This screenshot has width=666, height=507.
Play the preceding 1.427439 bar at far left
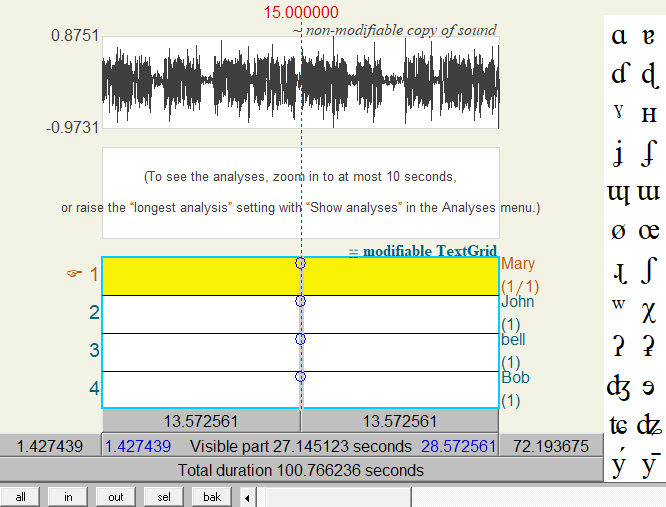click(50, 446)
